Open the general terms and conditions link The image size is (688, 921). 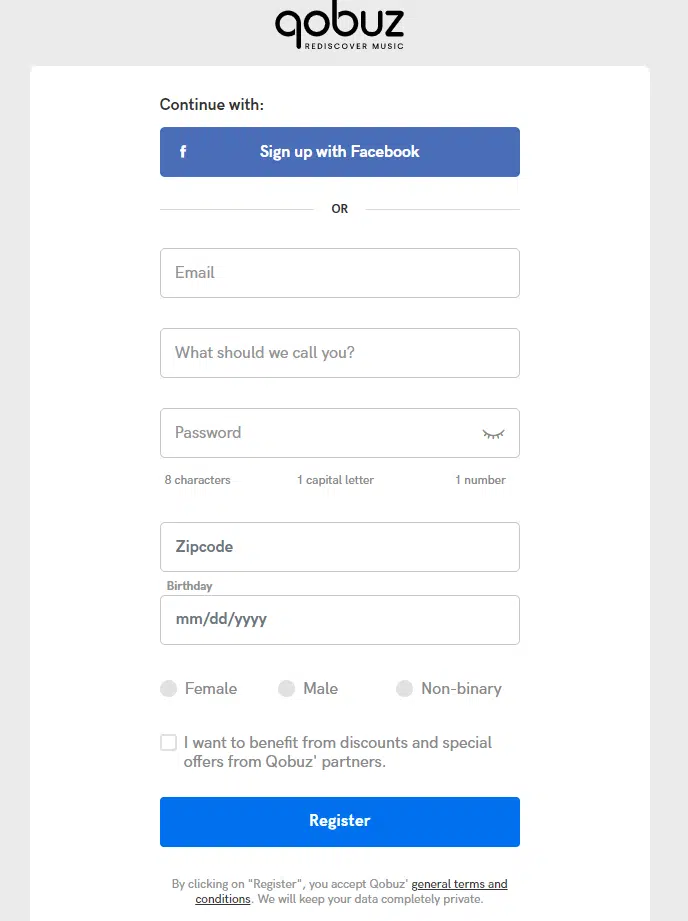point(459,885)
